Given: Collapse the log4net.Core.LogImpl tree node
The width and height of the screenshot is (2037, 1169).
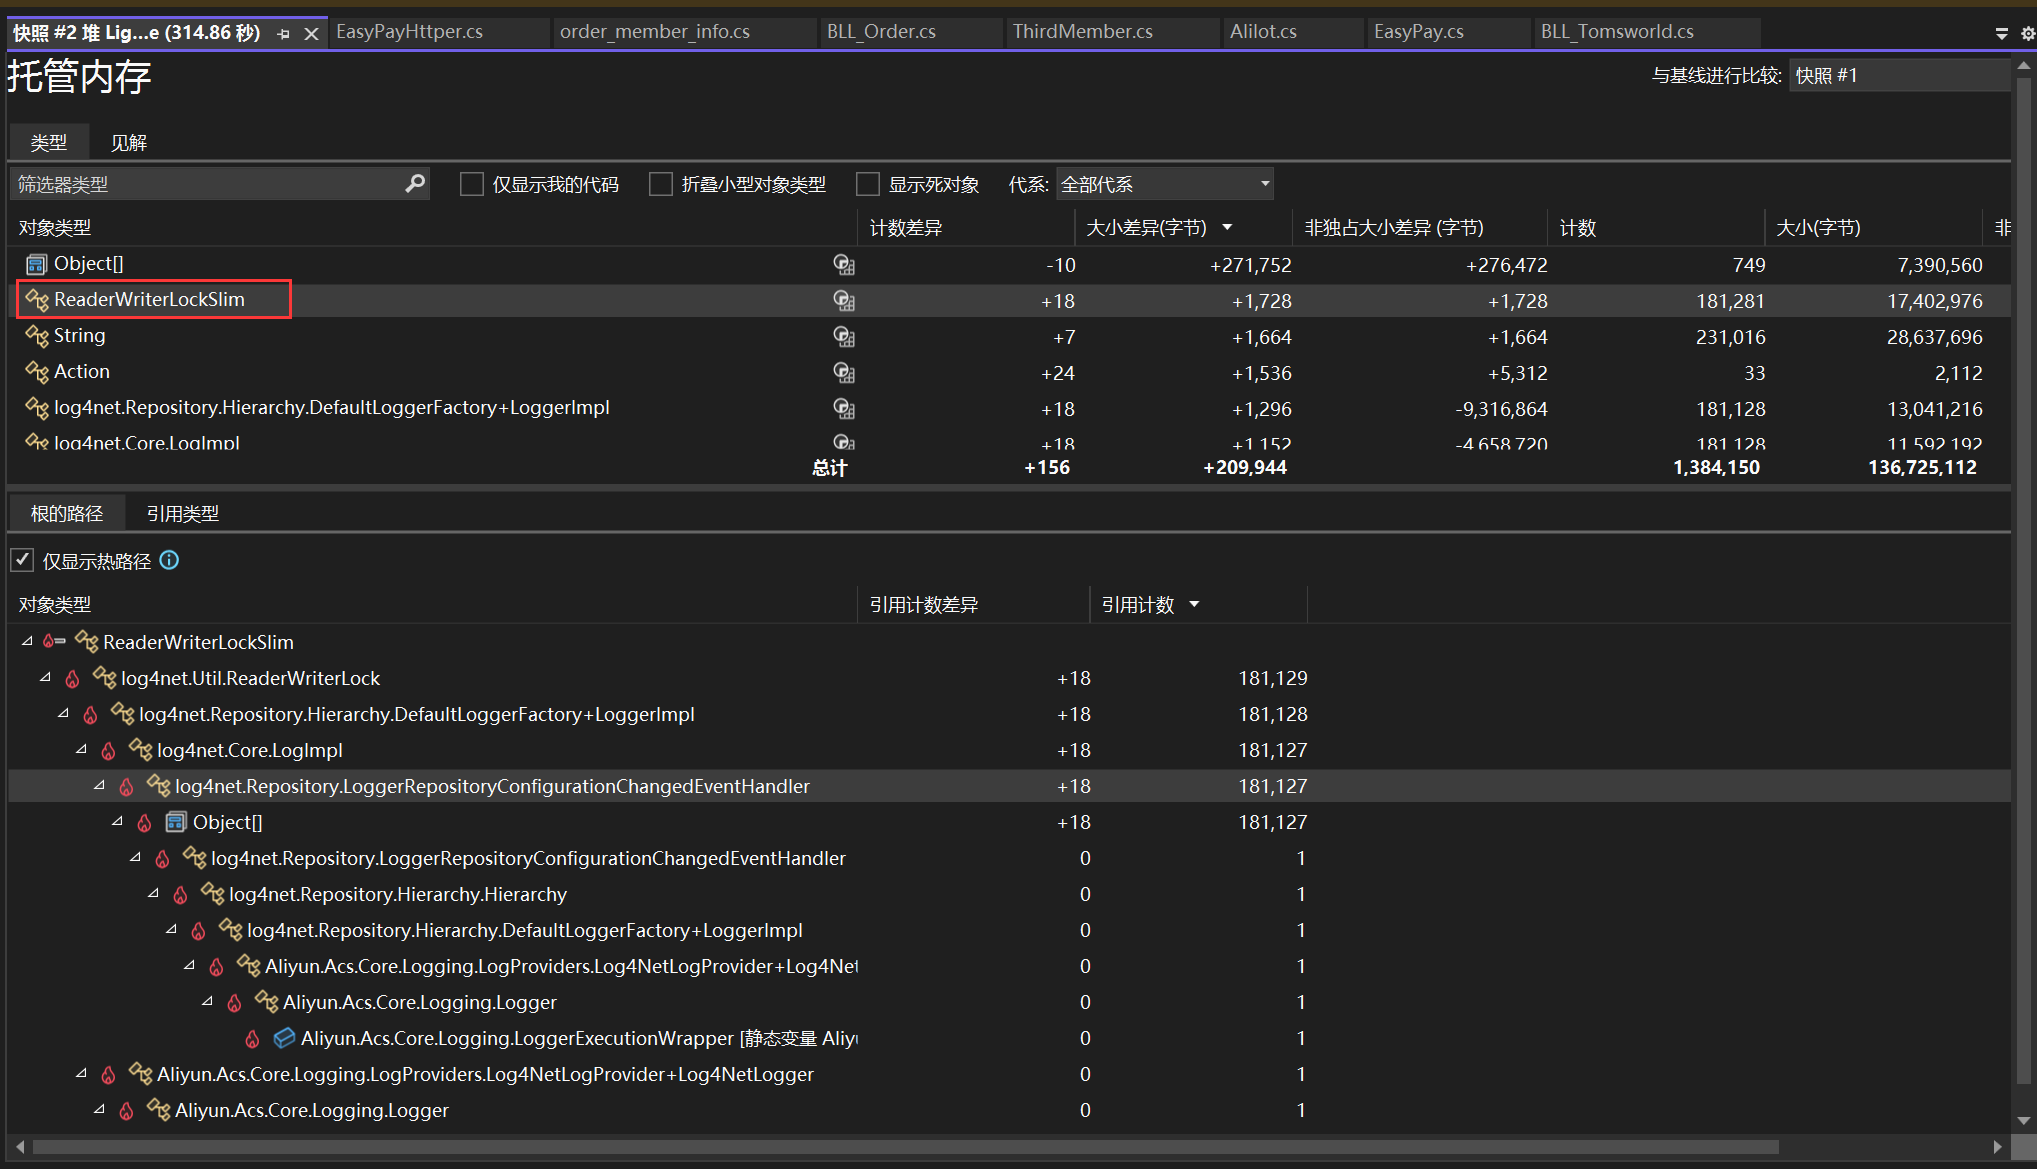Looking at the screenshot, I should pyautogui.click(x=81, y=750).
